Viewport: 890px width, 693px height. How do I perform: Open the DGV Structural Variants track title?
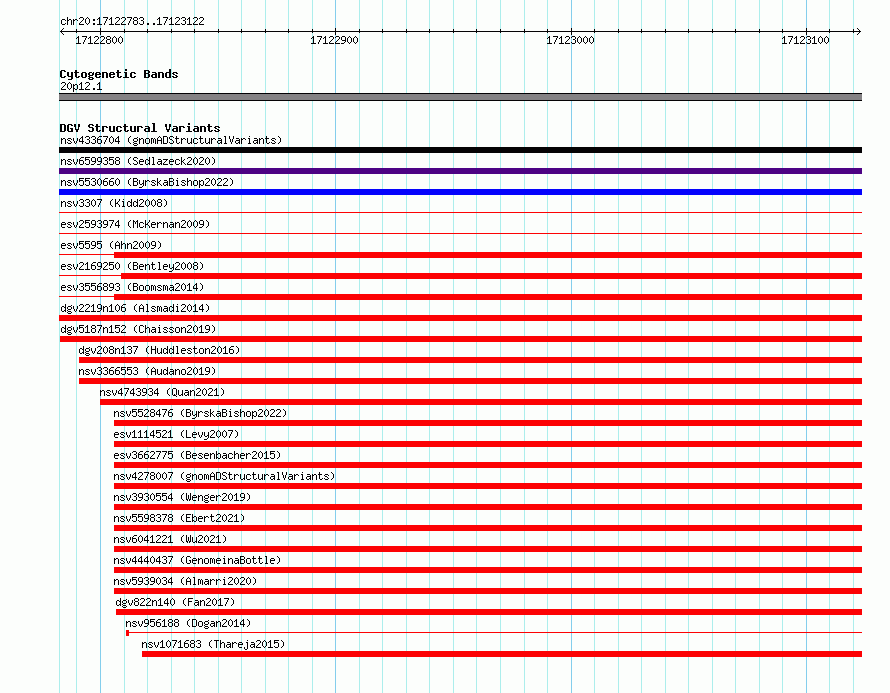[x=140, y=128]
